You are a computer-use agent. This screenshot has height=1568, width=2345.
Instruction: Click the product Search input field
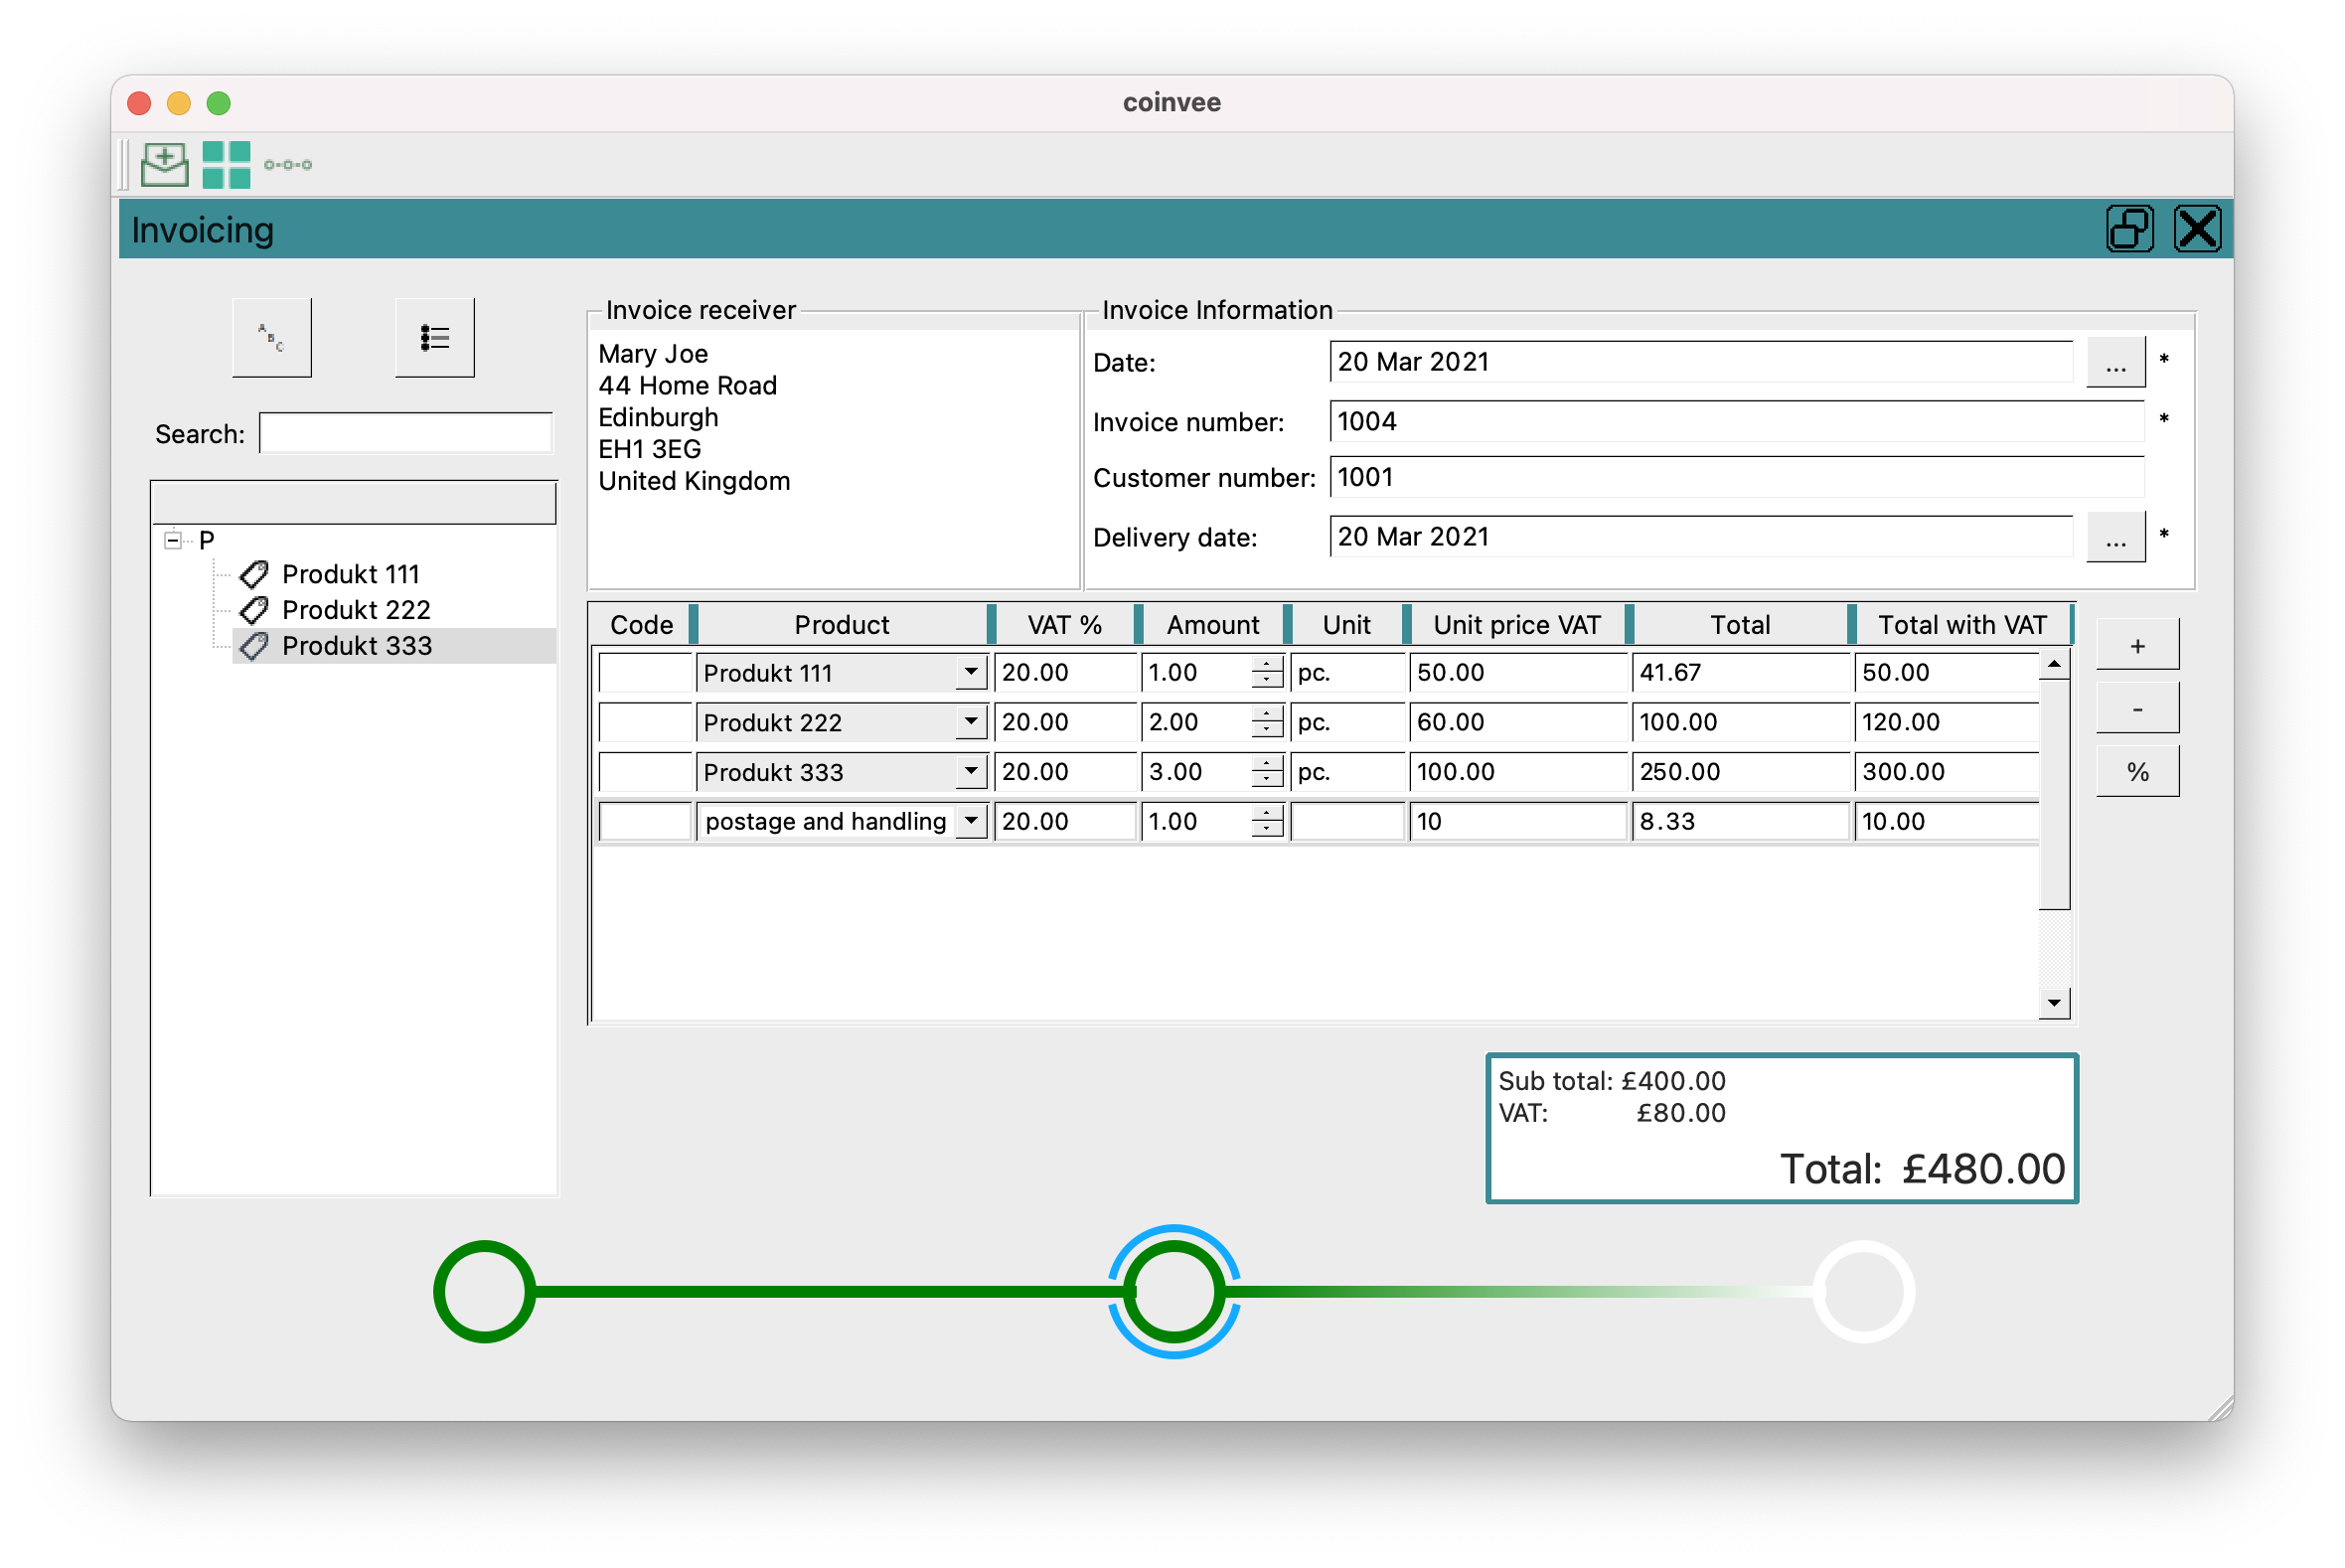click(x=405, y=433)
